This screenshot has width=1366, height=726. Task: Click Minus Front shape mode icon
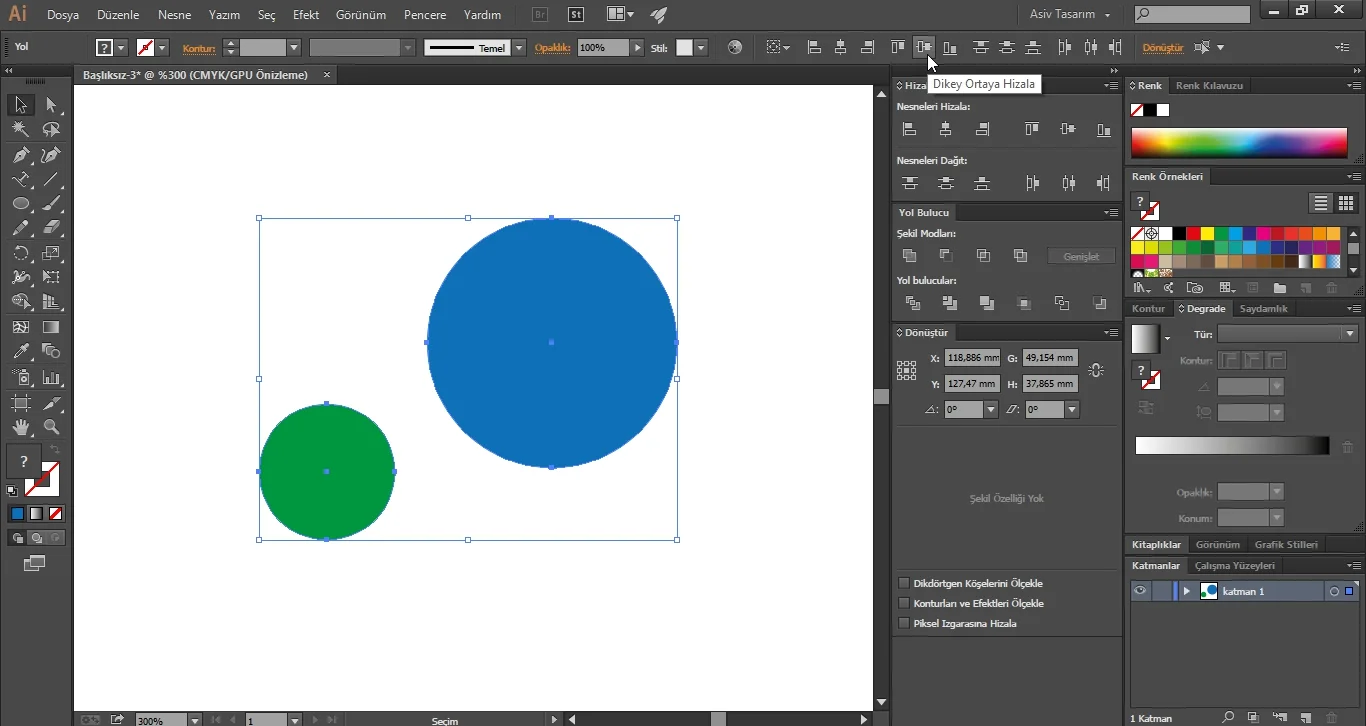(946, 256)
